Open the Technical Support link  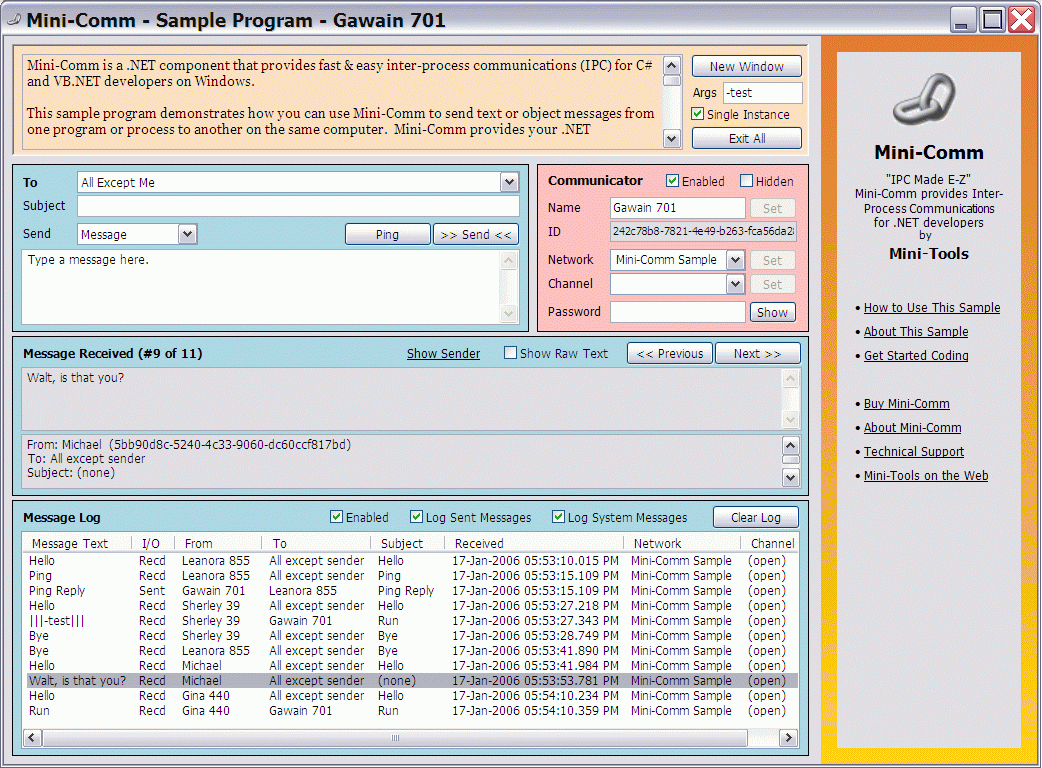click(913, 452)
